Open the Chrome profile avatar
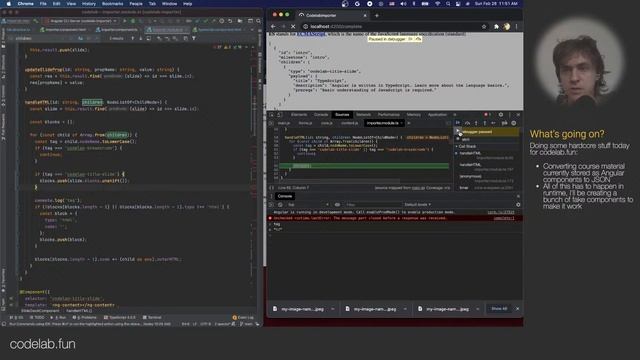This screenshot has height=360, width=640. [507, 27]
